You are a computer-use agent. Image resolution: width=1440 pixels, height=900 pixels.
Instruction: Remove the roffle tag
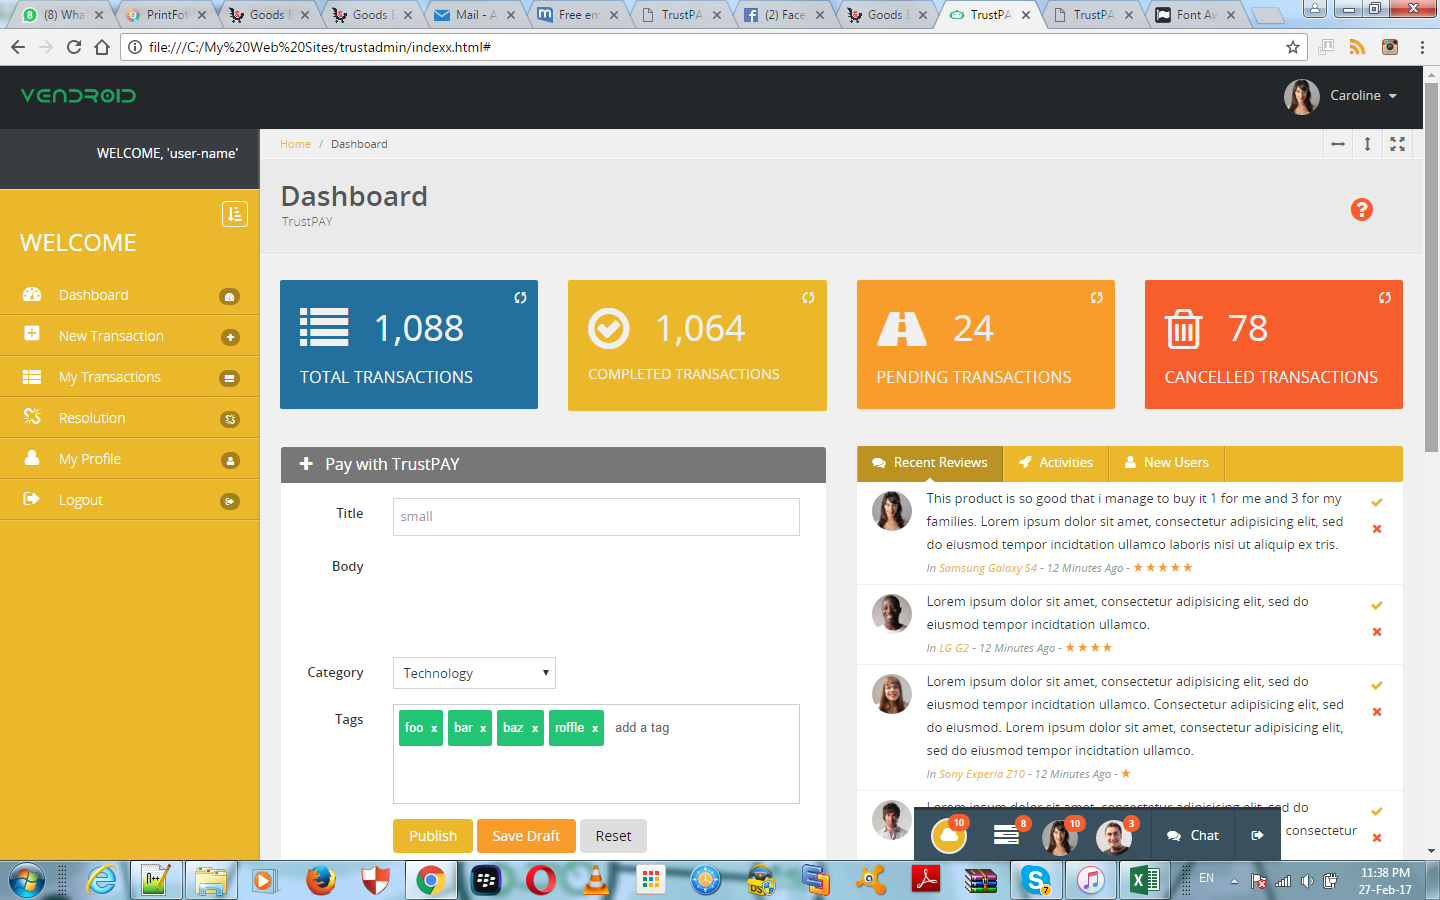pos(595,728)
